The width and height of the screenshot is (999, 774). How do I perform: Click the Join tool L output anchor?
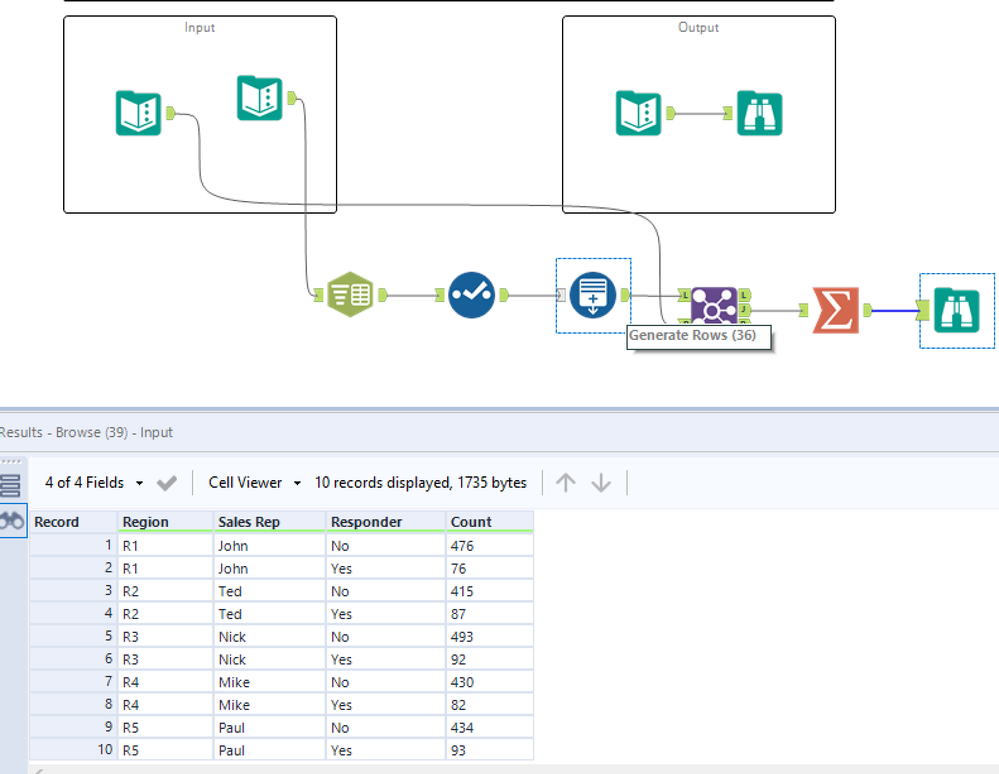[x=744, y=295]
